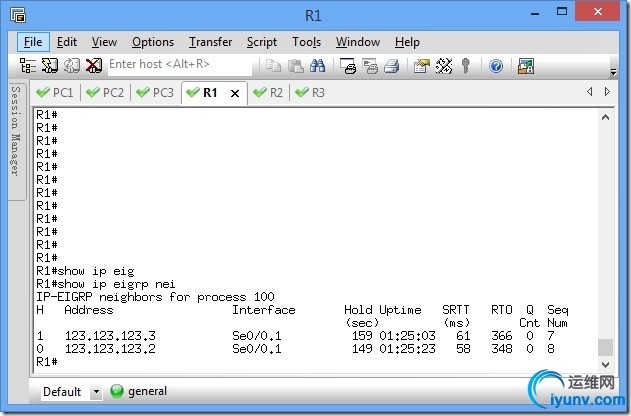The width and height of the screenshot is (631, 416).
Task: Switch to the R3 session tab
Action: (310, 93)
